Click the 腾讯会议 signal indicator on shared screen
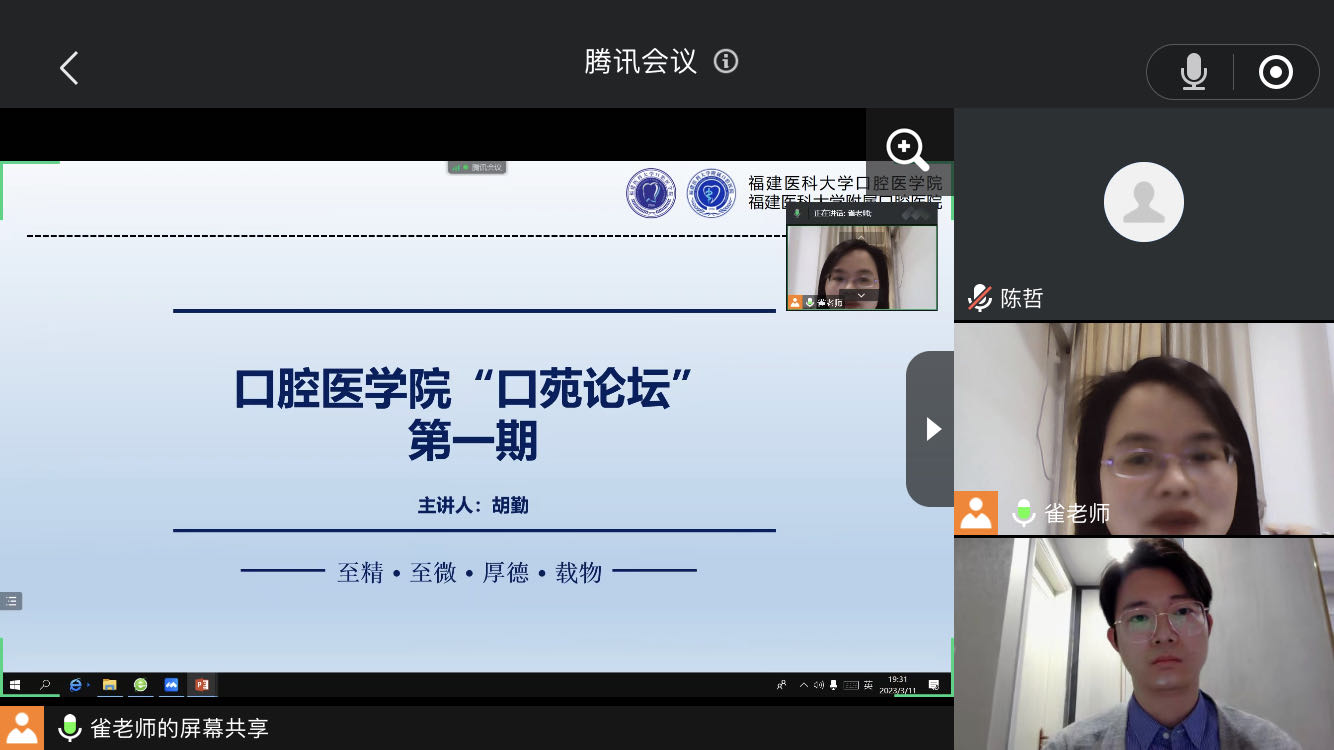The width and height of the screenshot is (1334, 750). [477, 167]
